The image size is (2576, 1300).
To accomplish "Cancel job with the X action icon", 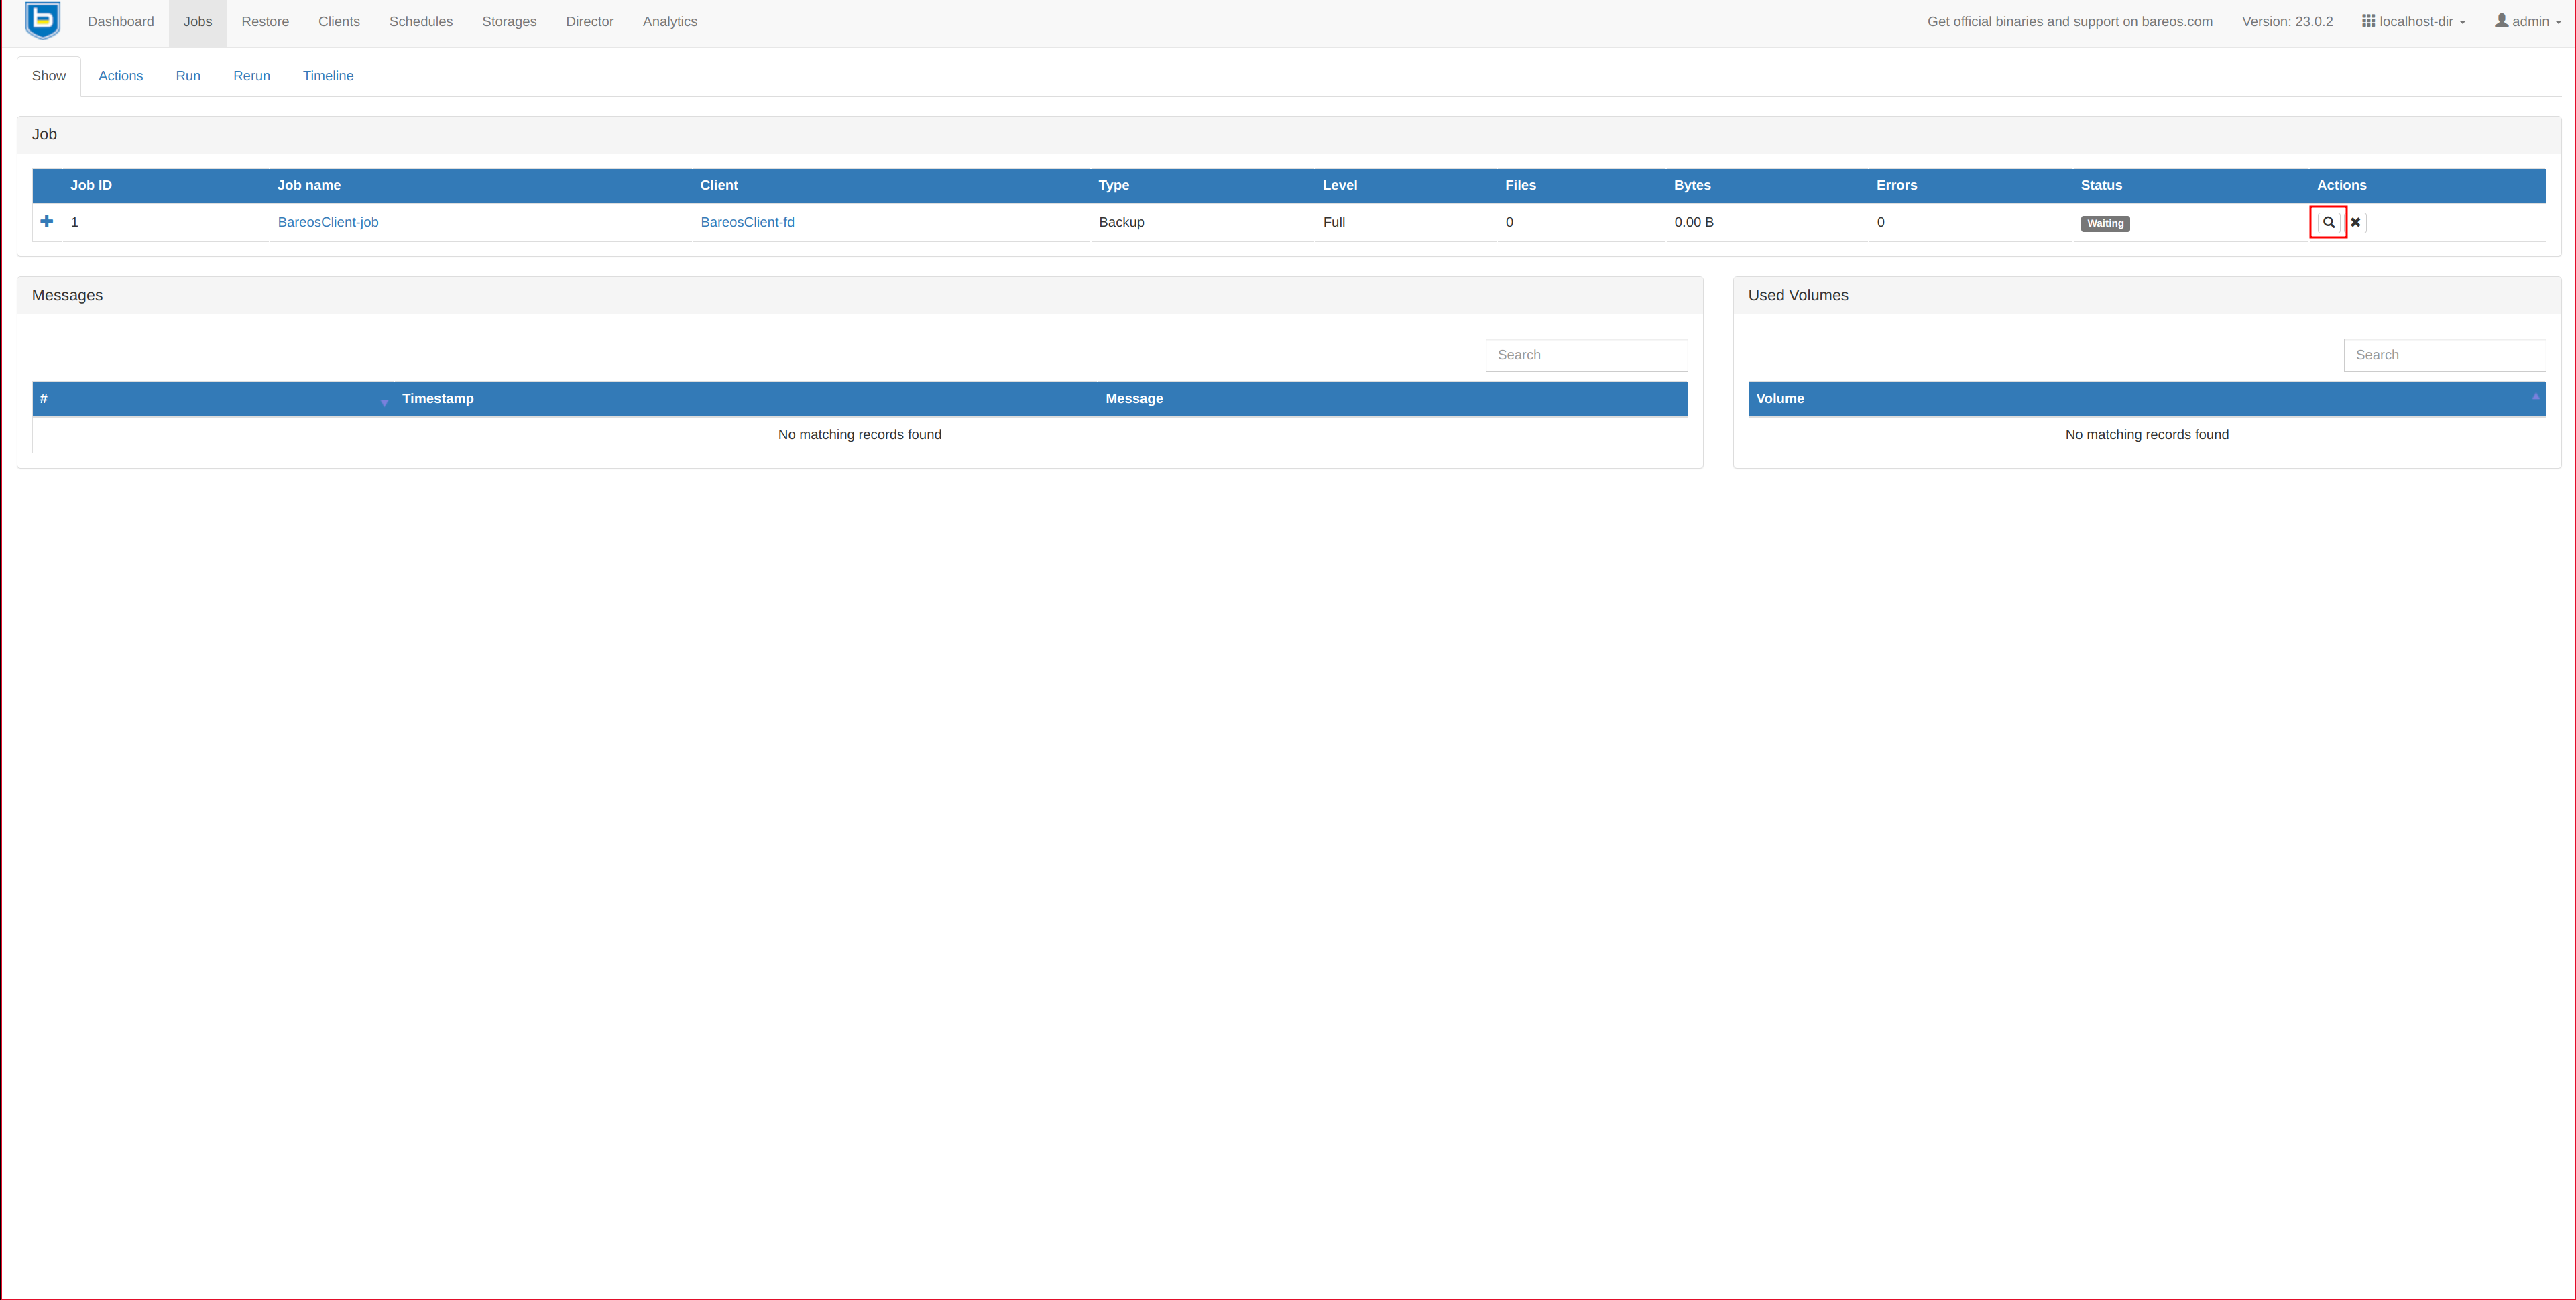I will (2356, 222).
